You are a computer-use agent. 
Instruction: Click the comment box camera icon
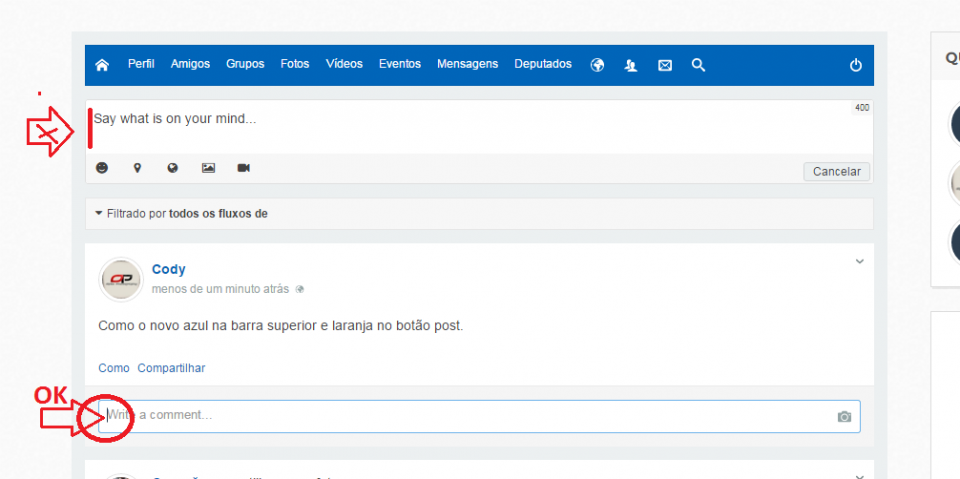tap(844, 416)
